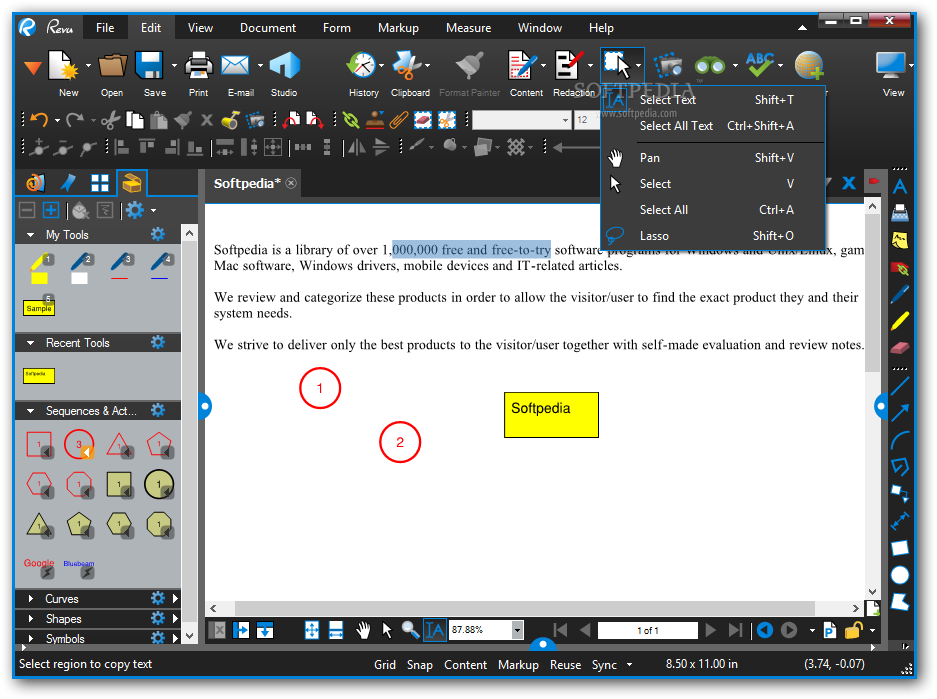Go to previous page button
The image size is (937, 699).
(x=585, y=630)
